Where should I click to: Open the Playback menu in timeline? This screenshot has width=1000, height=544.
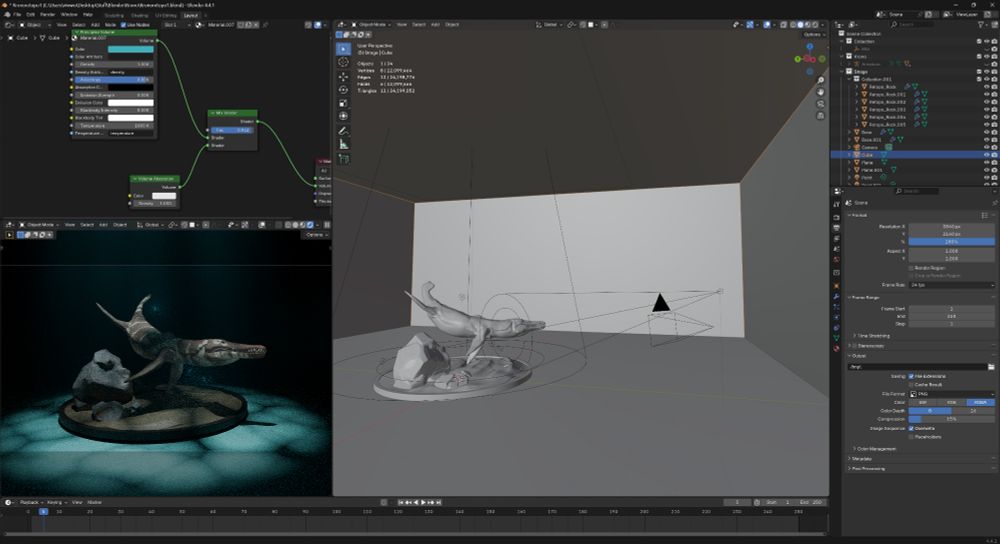[30, 503]
